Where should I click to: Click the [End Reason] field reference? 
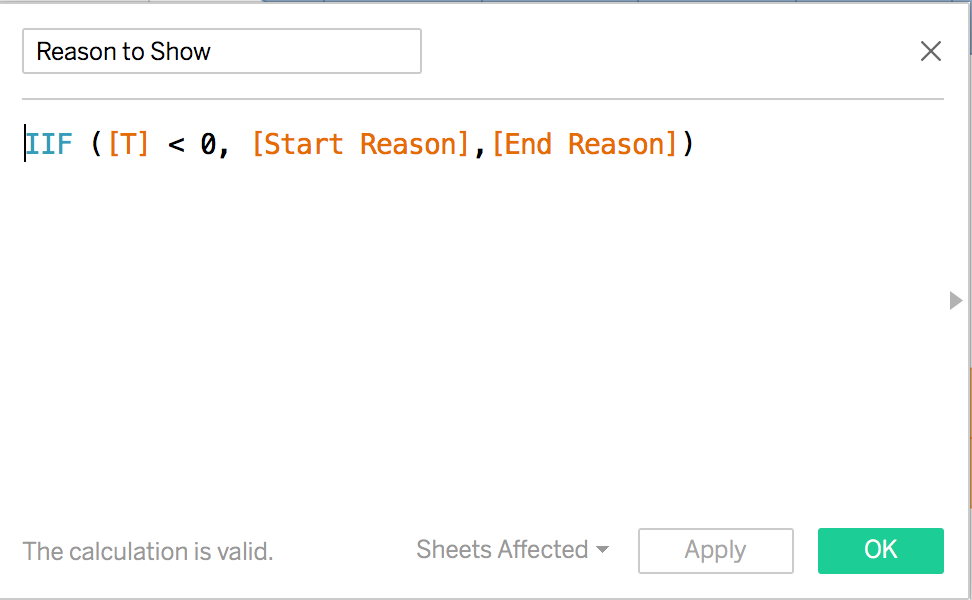585,144
